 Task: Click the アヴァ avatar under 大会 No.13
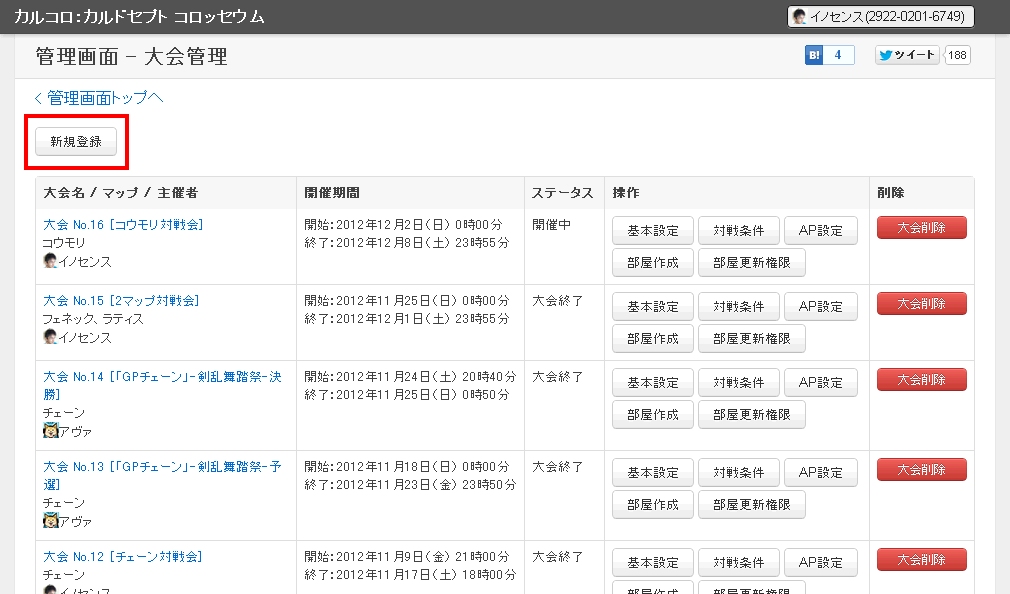click(50, 521)
